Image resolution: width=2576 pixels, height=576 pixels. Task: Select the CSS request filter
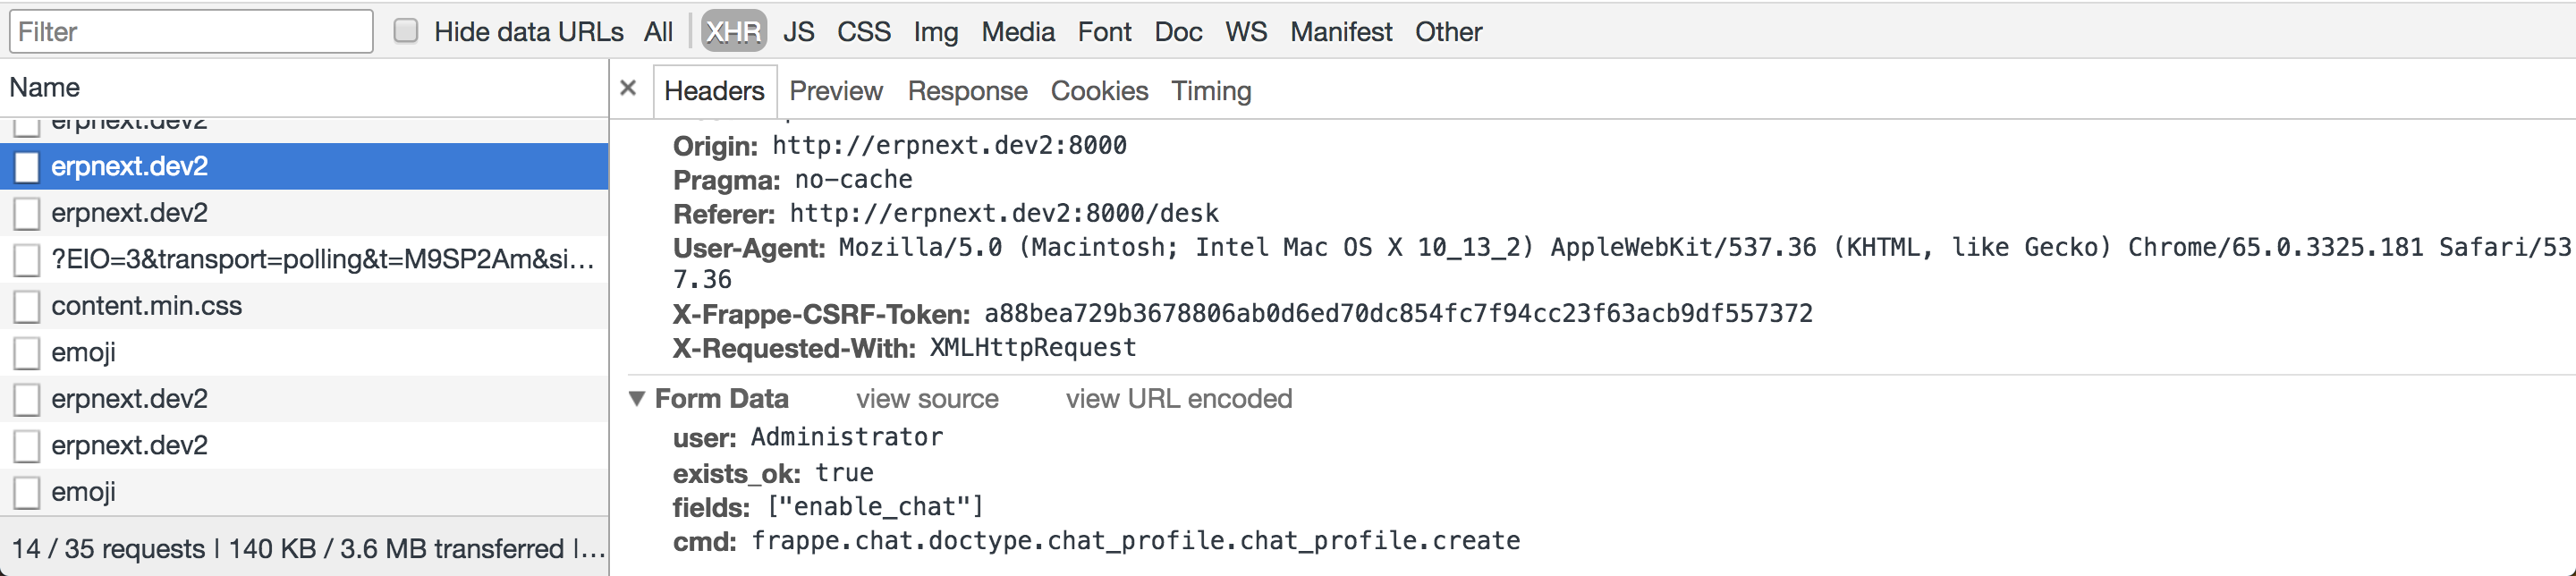(x=863, y=31)
